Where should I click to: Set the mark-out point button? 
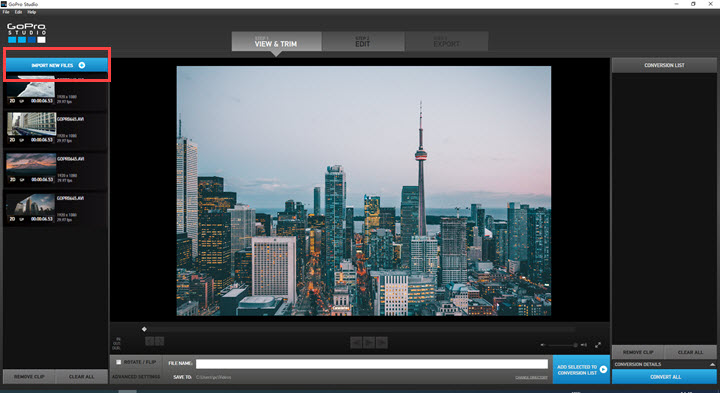pyautogui.click(x=159, y=341)
